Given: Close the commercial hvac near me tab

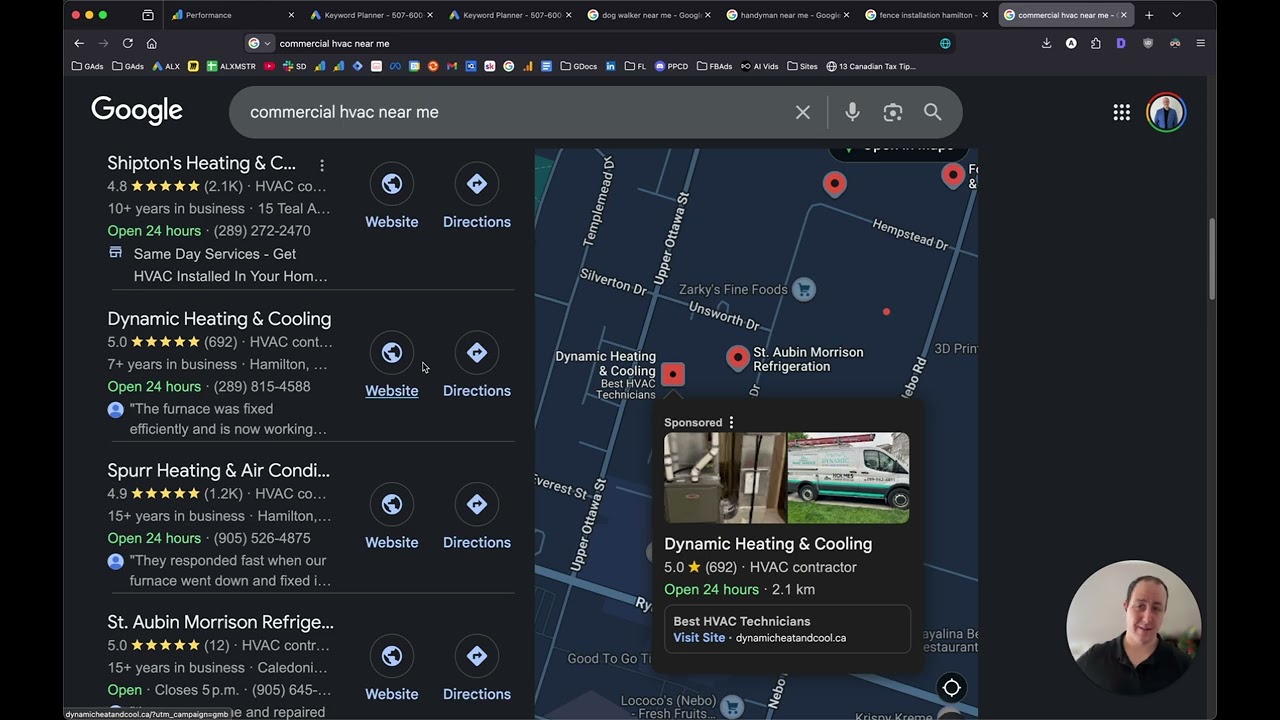Looking at the screenshot, I should (x=1124, y=15).
